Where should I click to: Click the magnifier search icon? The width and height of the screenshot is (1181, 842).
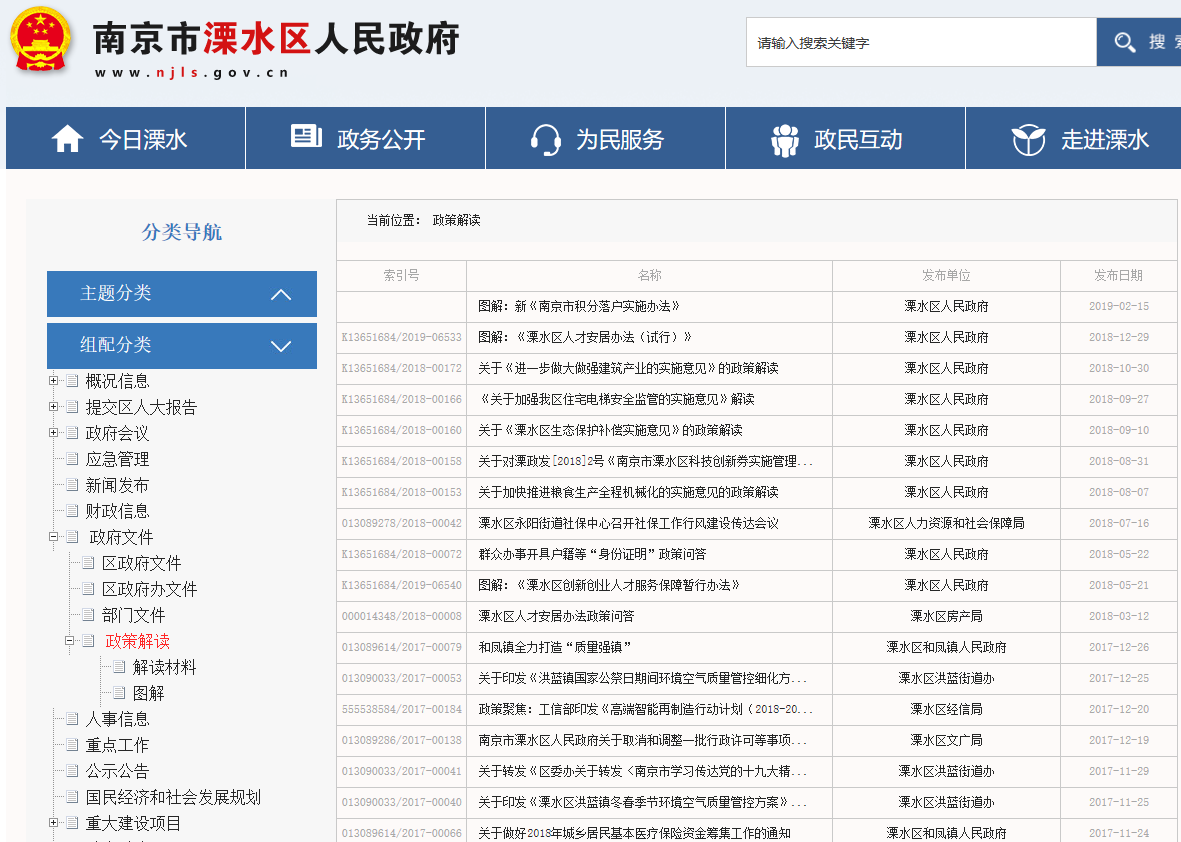tap(1125, 42)
